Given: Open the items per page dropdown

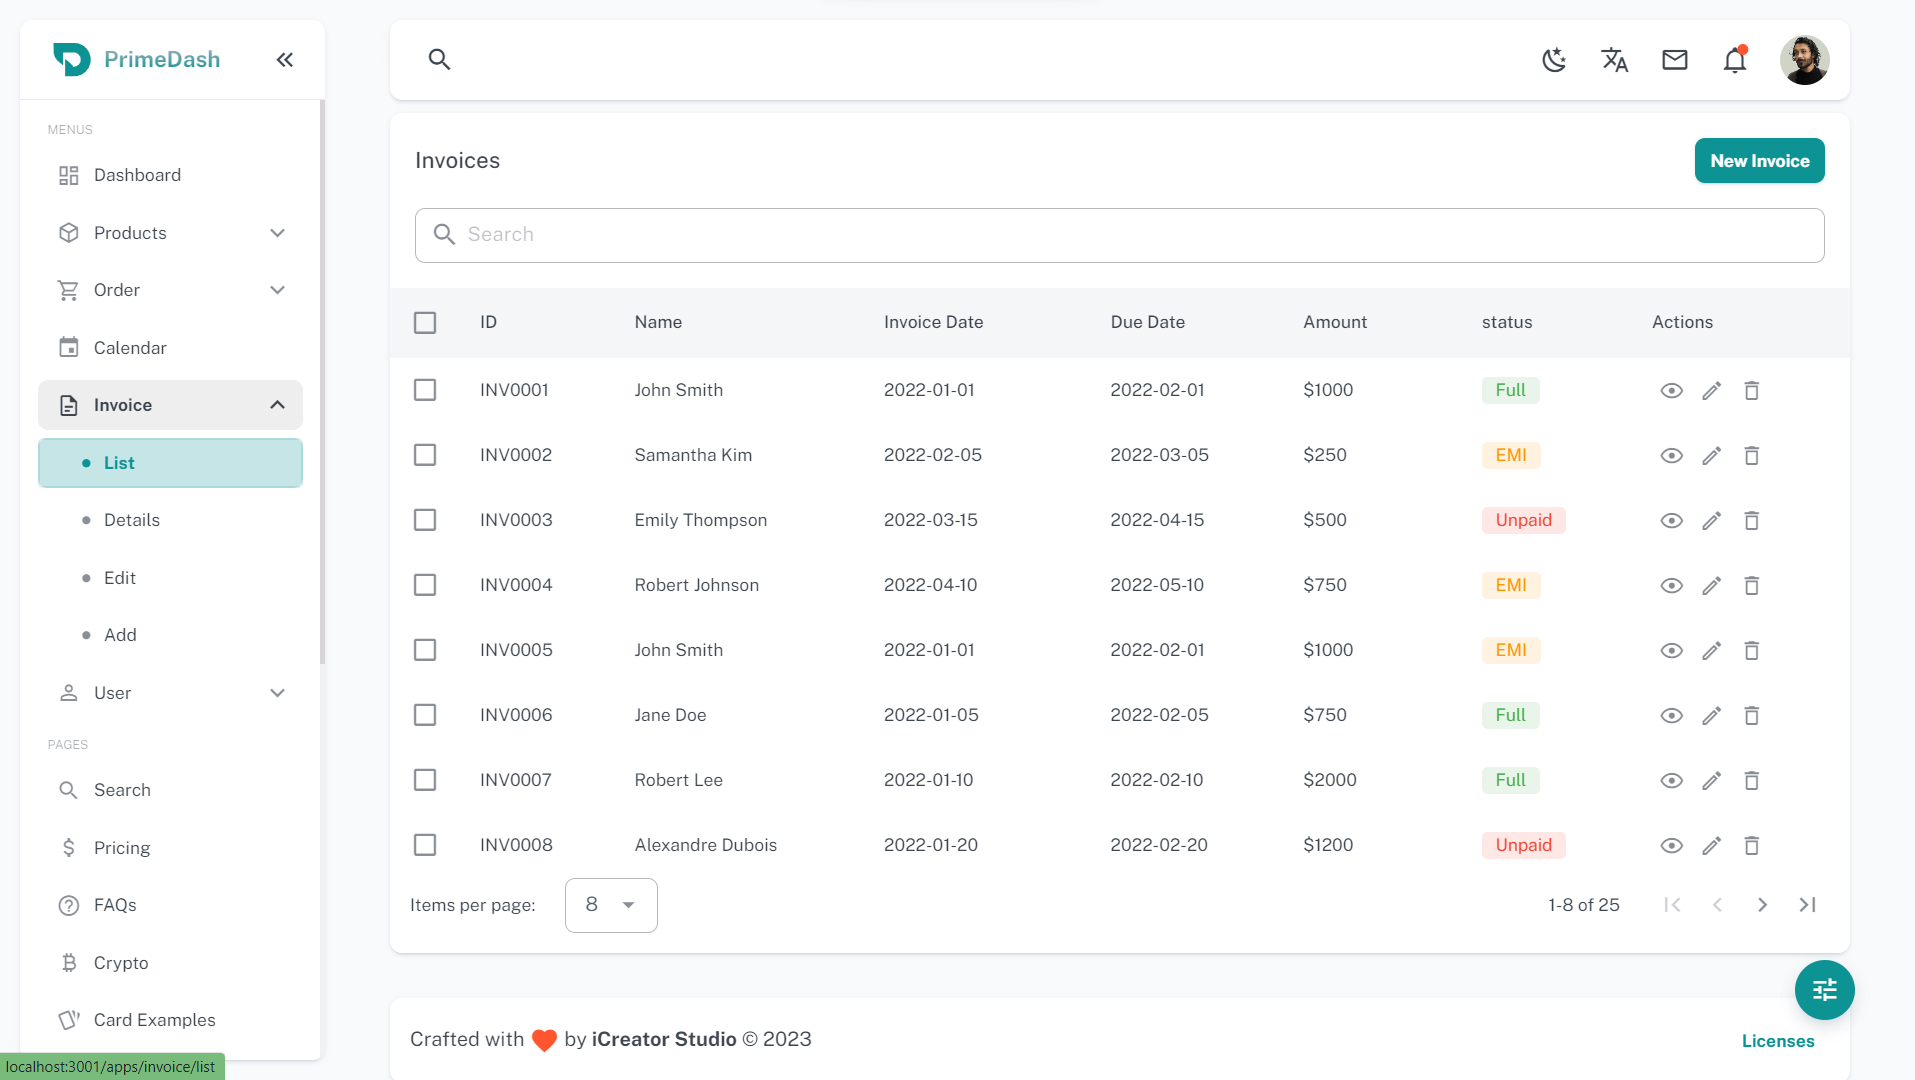Looking at the screenshot, I should pos(610,905).
